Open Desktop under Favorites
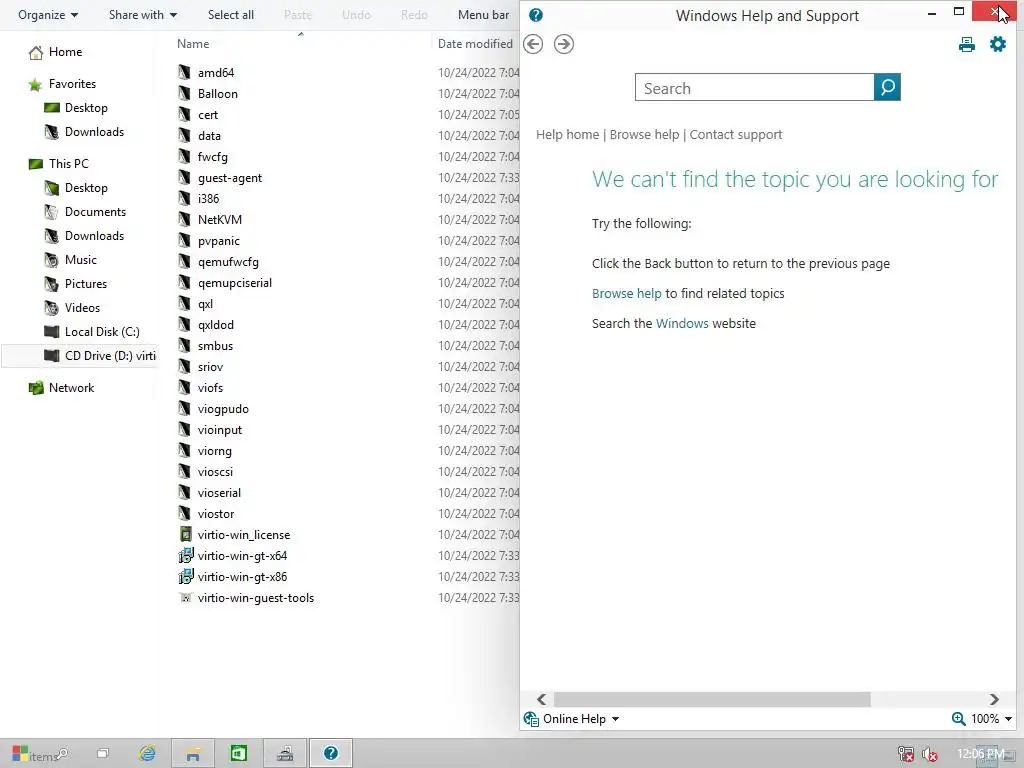The width and height of the screenshot is (1024, 768). point(86,108)
